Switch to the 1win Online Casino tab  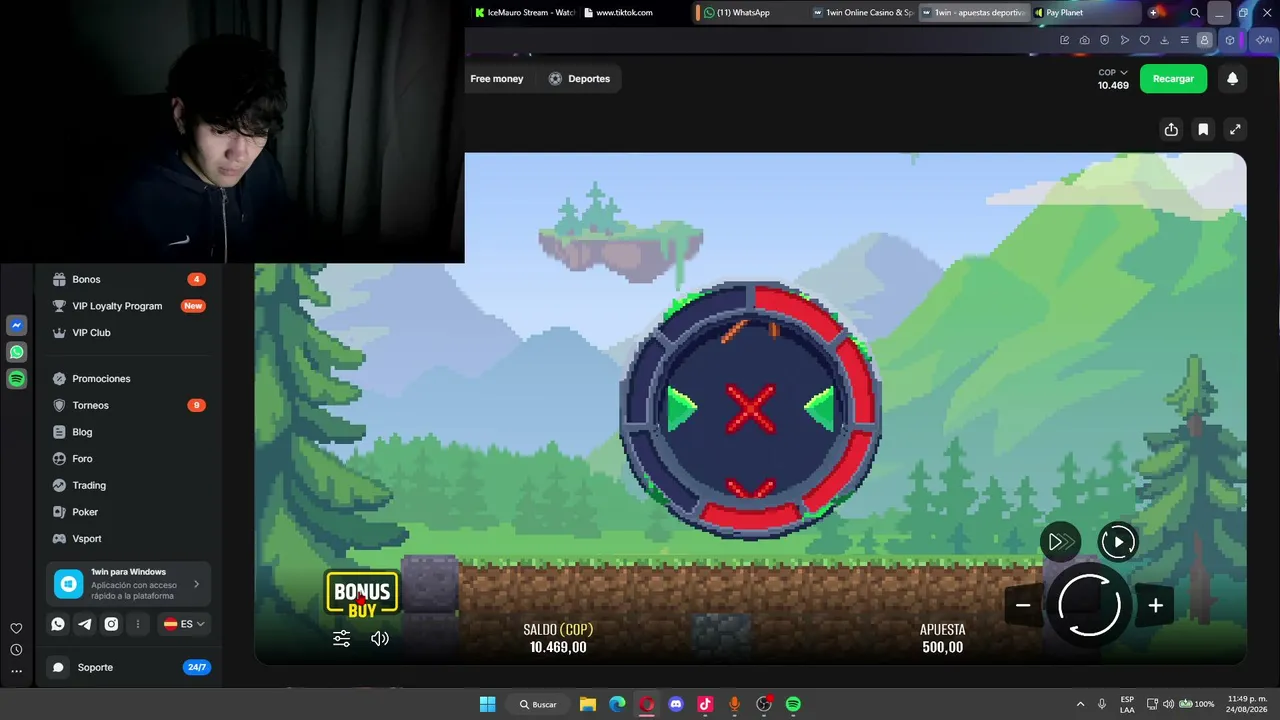coord(862,13)
